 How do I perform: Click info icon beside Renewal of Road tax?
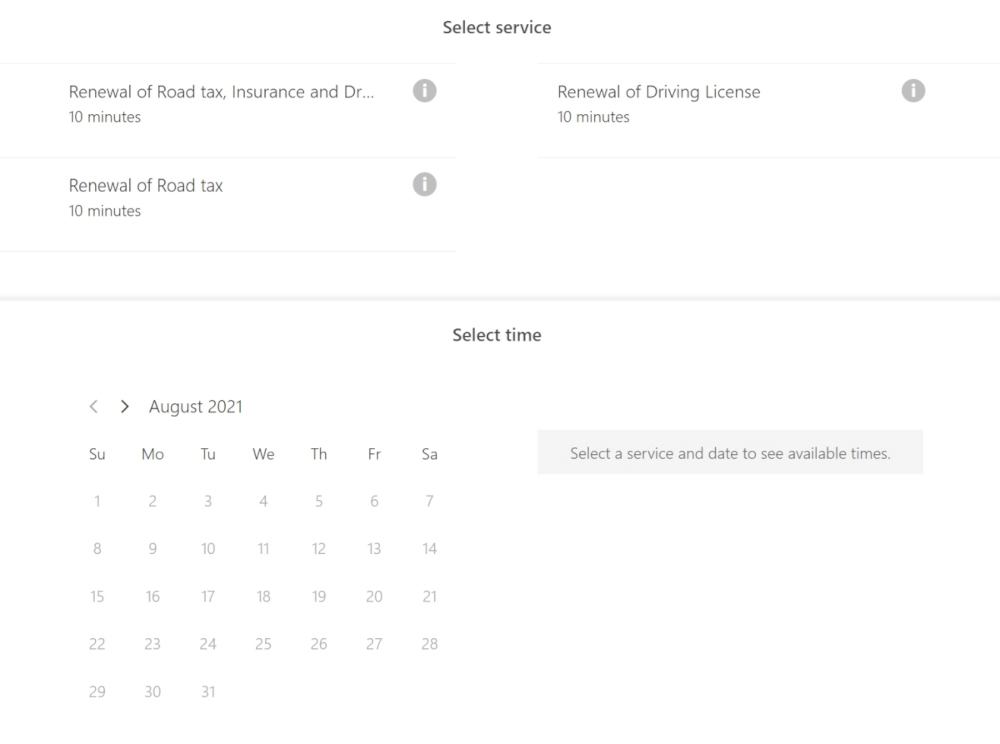coord(424,185)
